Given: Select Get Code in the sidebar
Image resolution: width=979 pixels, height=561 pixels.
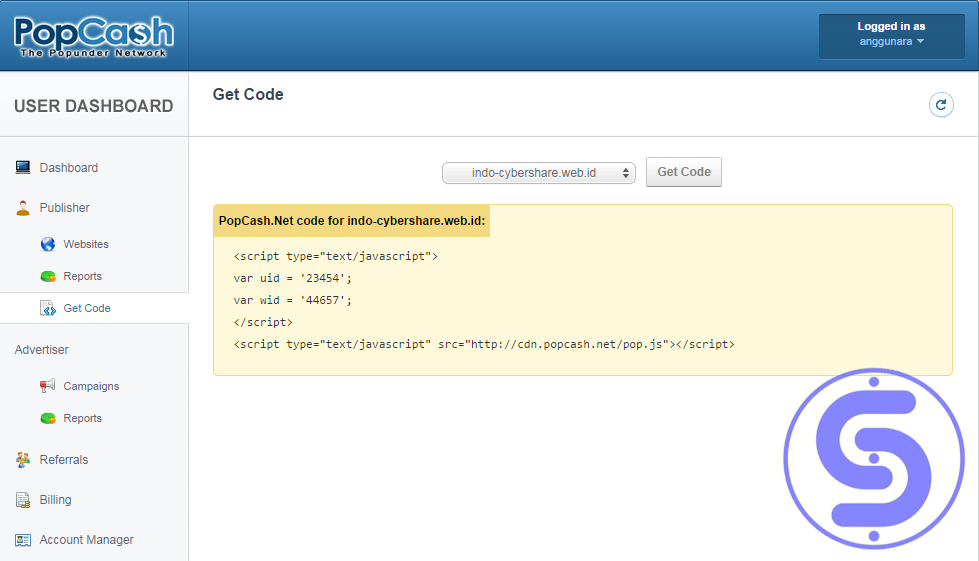Looking at the screenshot, I should coord(87,308).
